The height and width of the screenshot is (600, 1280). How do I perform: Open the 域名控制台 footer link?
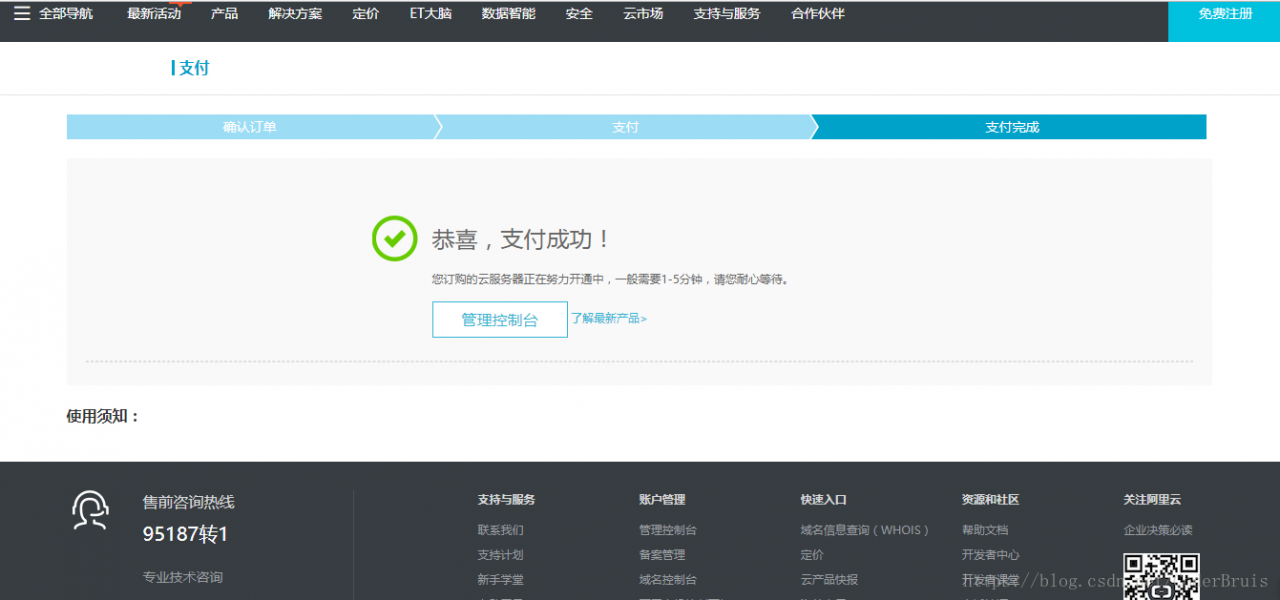pos(668,580)
